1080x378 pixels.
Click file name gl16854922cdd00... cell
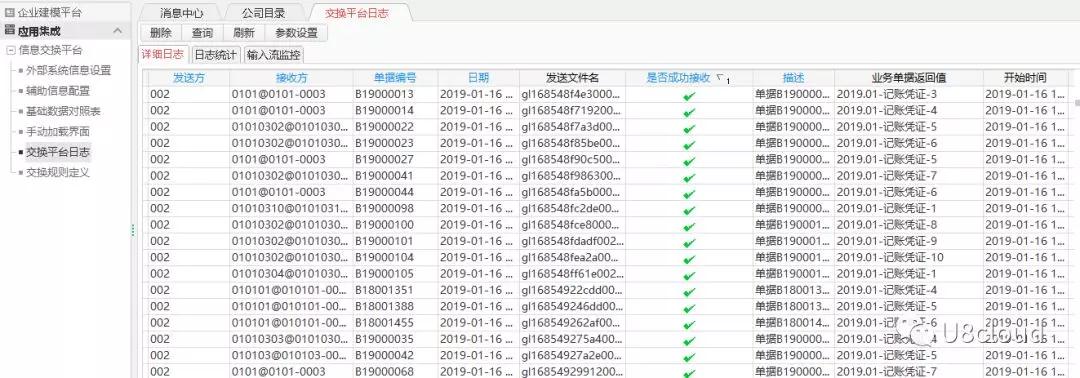pyautogui.click(x=572, y=291)
